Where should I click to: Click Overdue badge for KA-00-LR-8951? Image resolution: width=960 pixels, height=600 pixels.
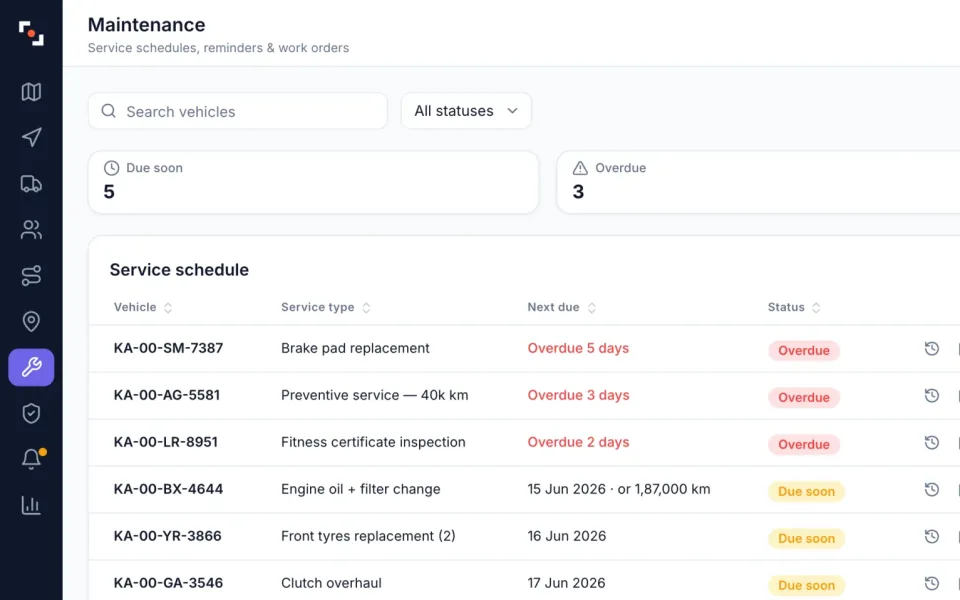coord(804,444)
